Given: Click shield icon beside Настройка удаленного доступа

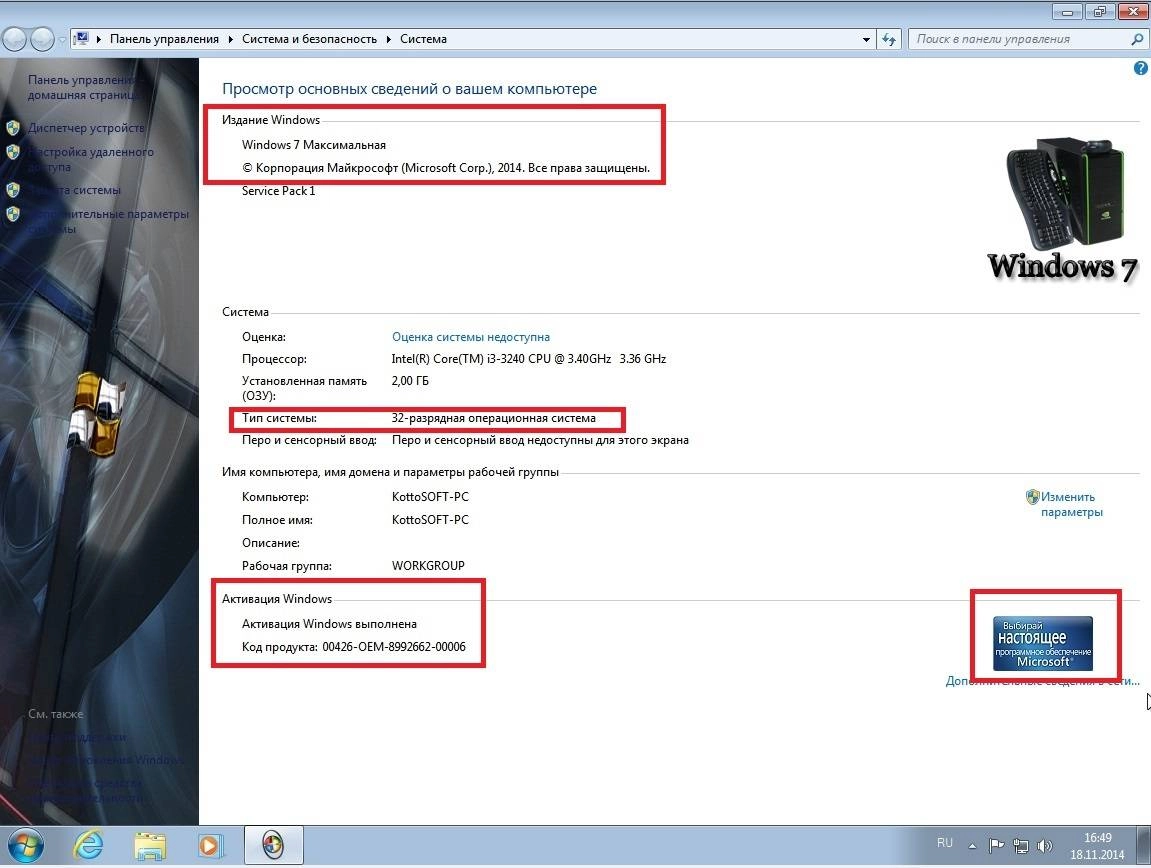Looking at the screenshot, I should pos(12,152).
